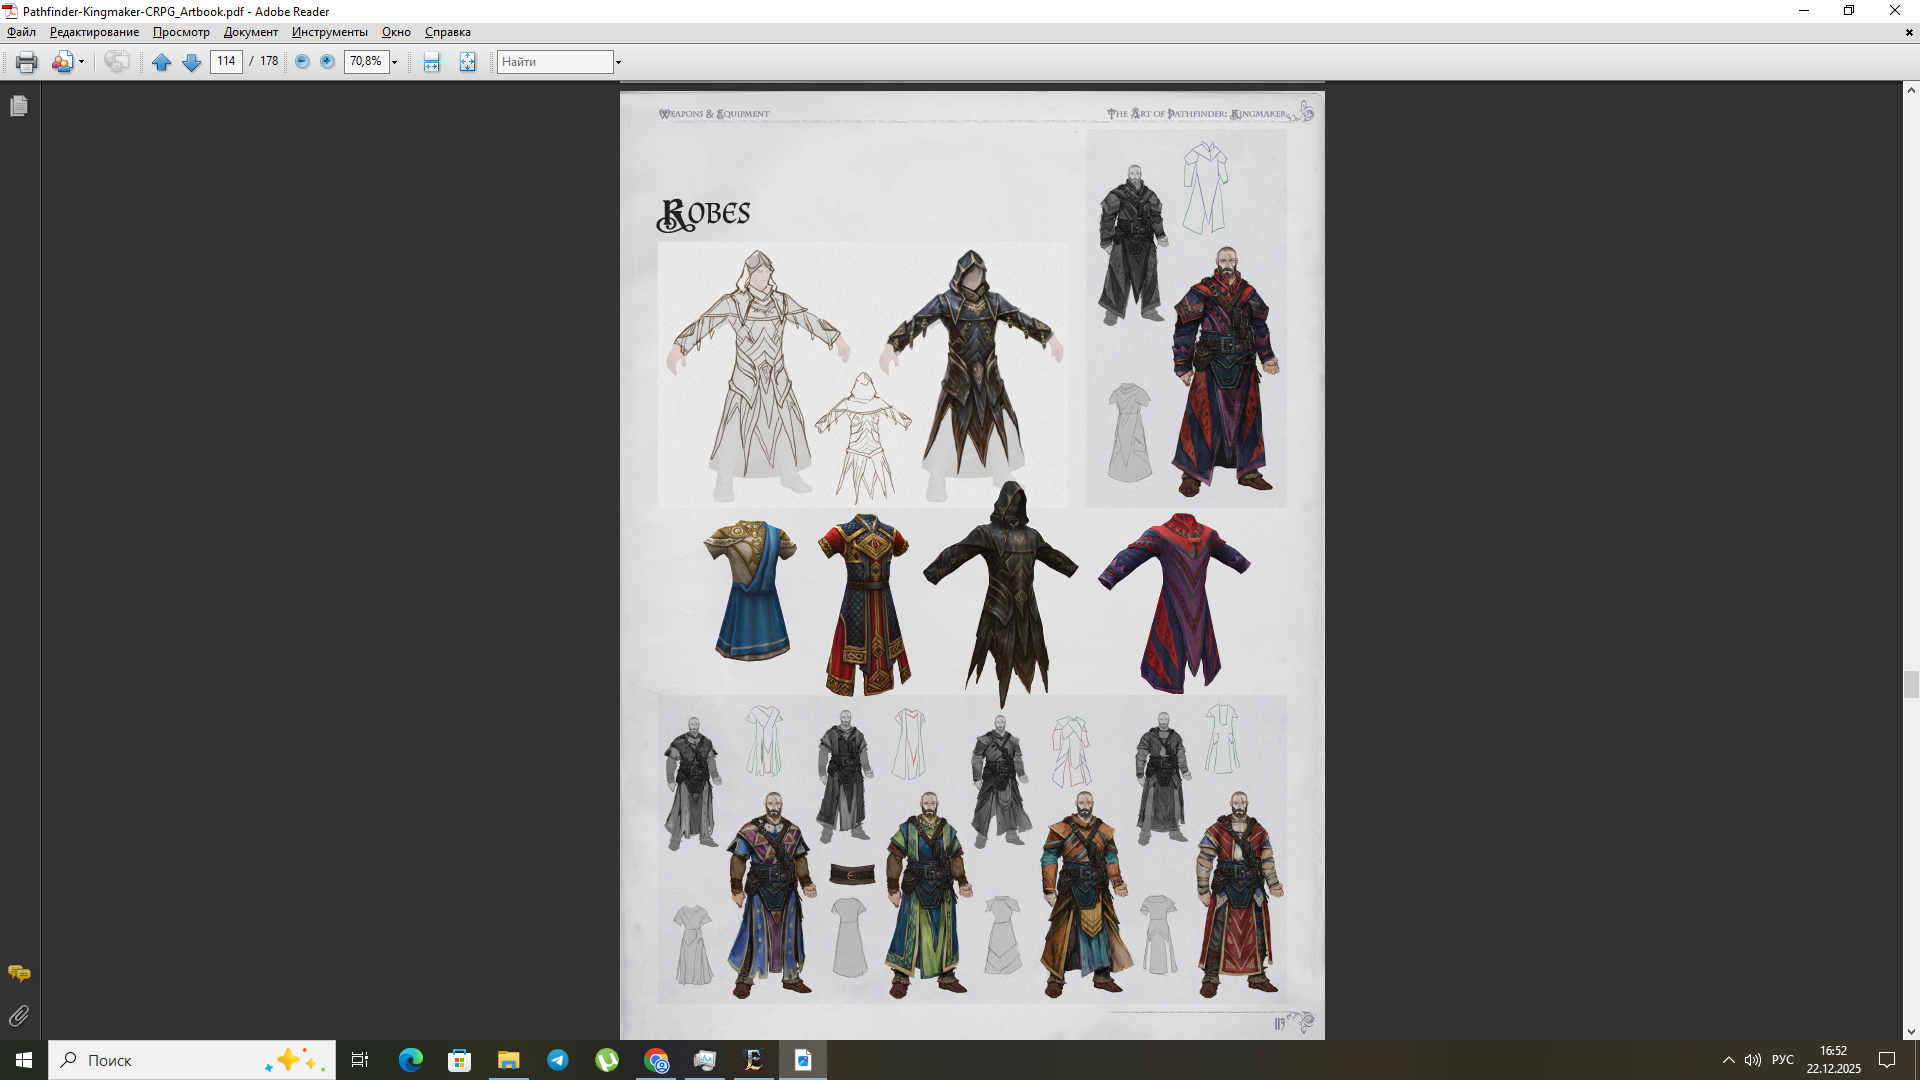Open the collaborate icon dropdown arrow
Image resolution: width=1920 pixels, height=1080 pixels.
[x=81, y=62]
